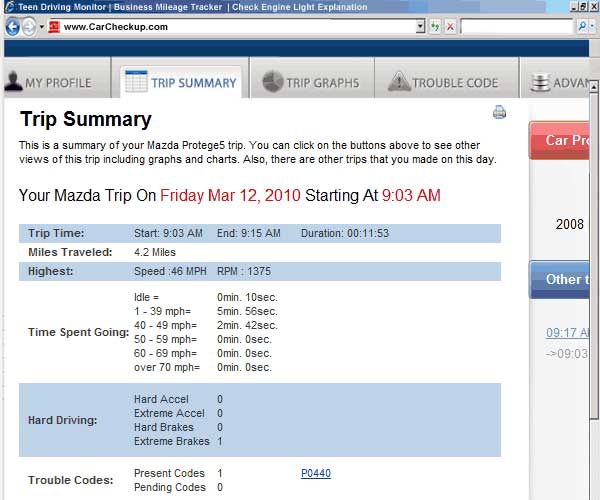Screen dimensions: 600x500
Task: Click the Extreme Brakes row label
Action: (x=171, y=441)
